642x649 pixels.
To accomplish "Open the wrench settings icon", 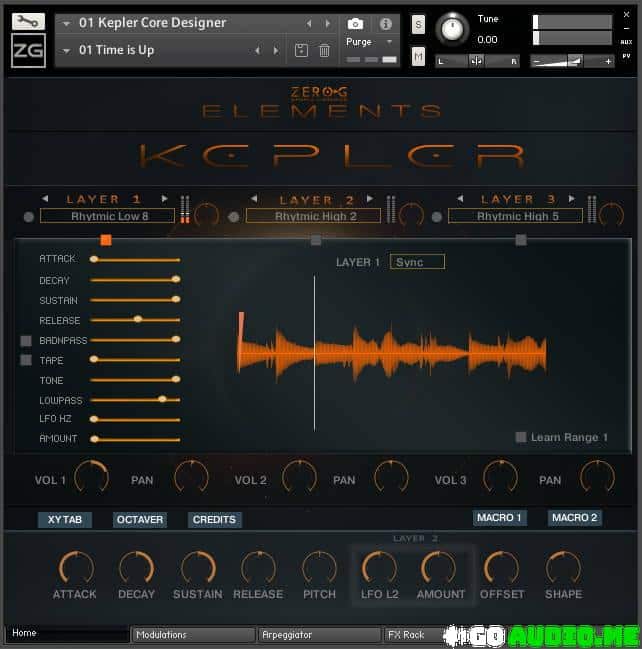I will 28,21.
